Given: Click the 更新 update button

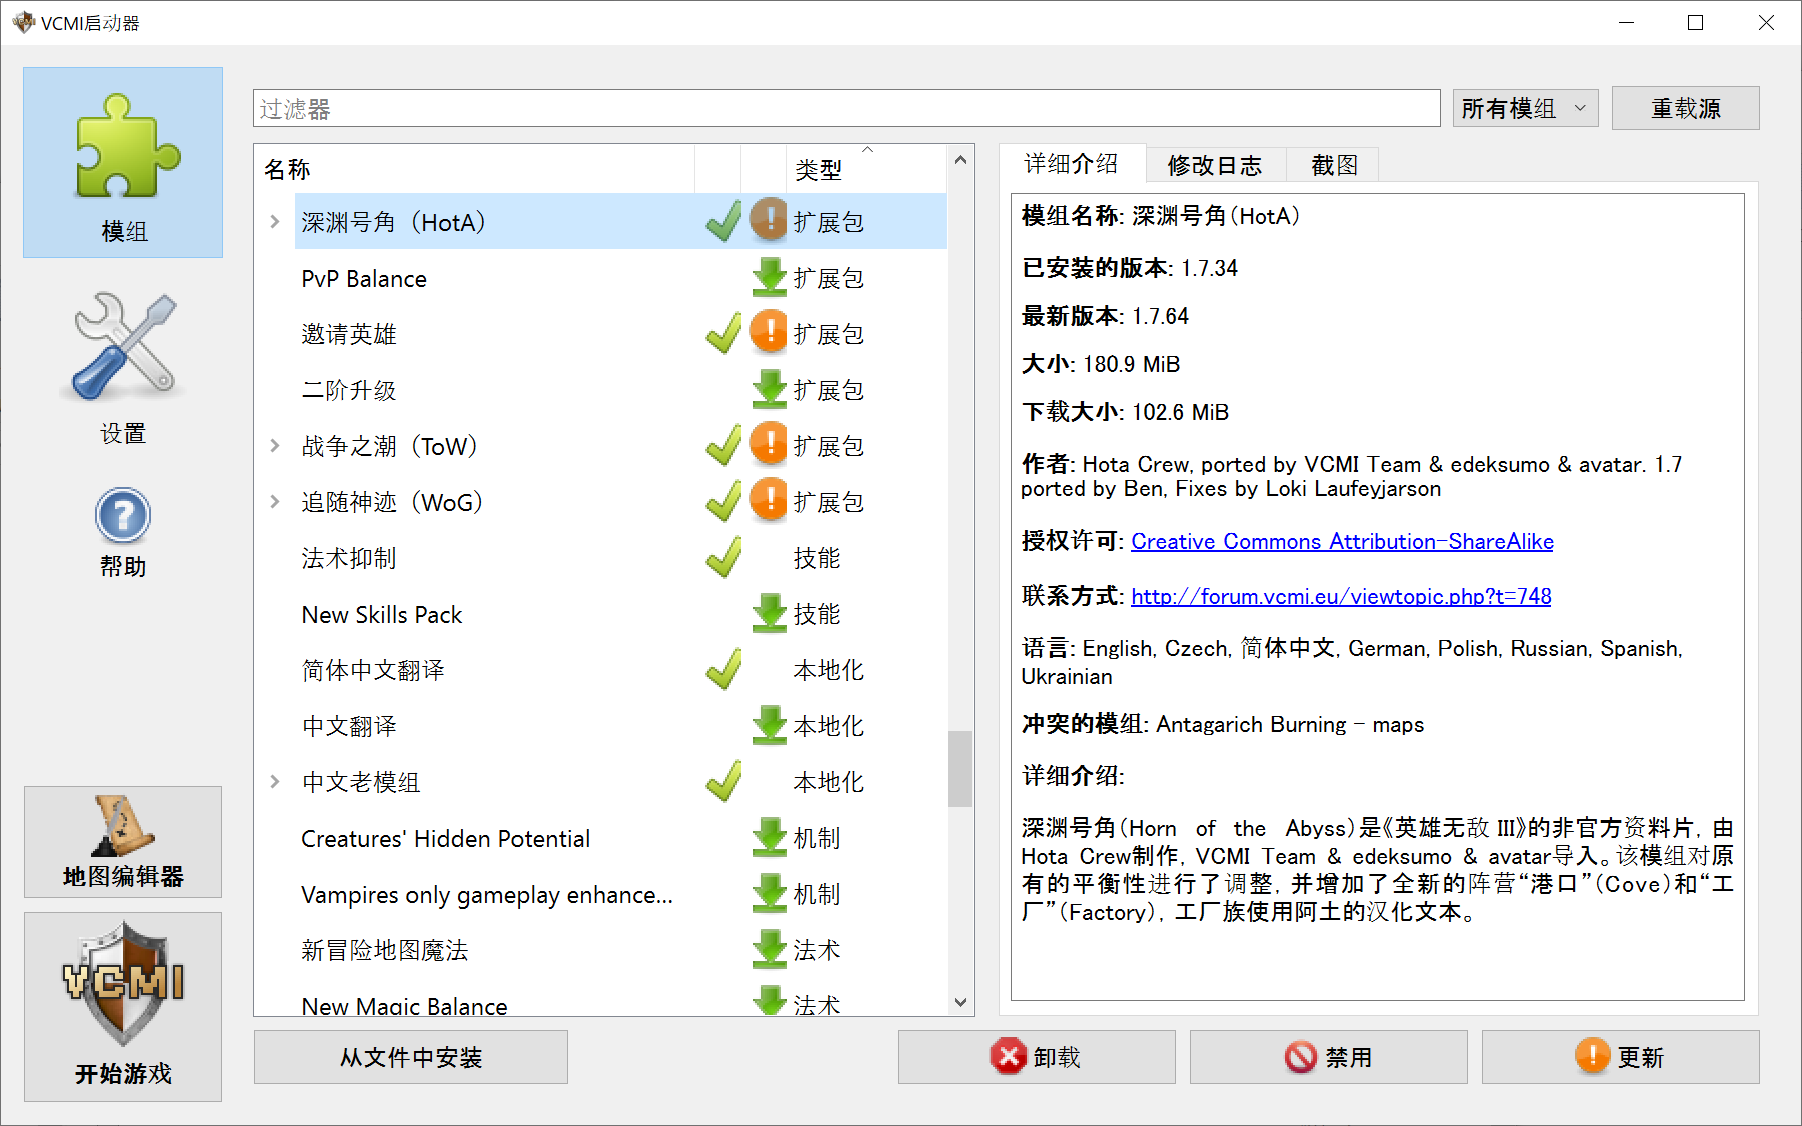Looking at the screenshot, I should [1620, 1057].
